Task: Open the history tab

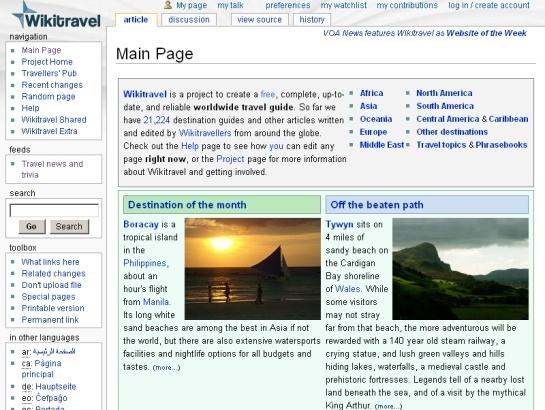Action: pos(312,20)
